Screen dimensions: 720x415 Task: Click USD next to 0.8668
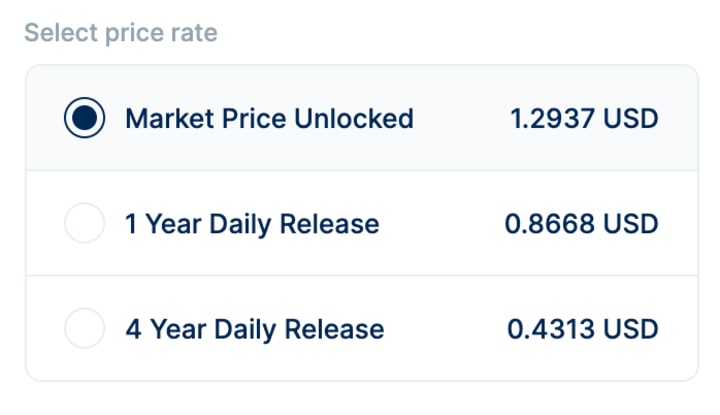click(x=631, y=224)
